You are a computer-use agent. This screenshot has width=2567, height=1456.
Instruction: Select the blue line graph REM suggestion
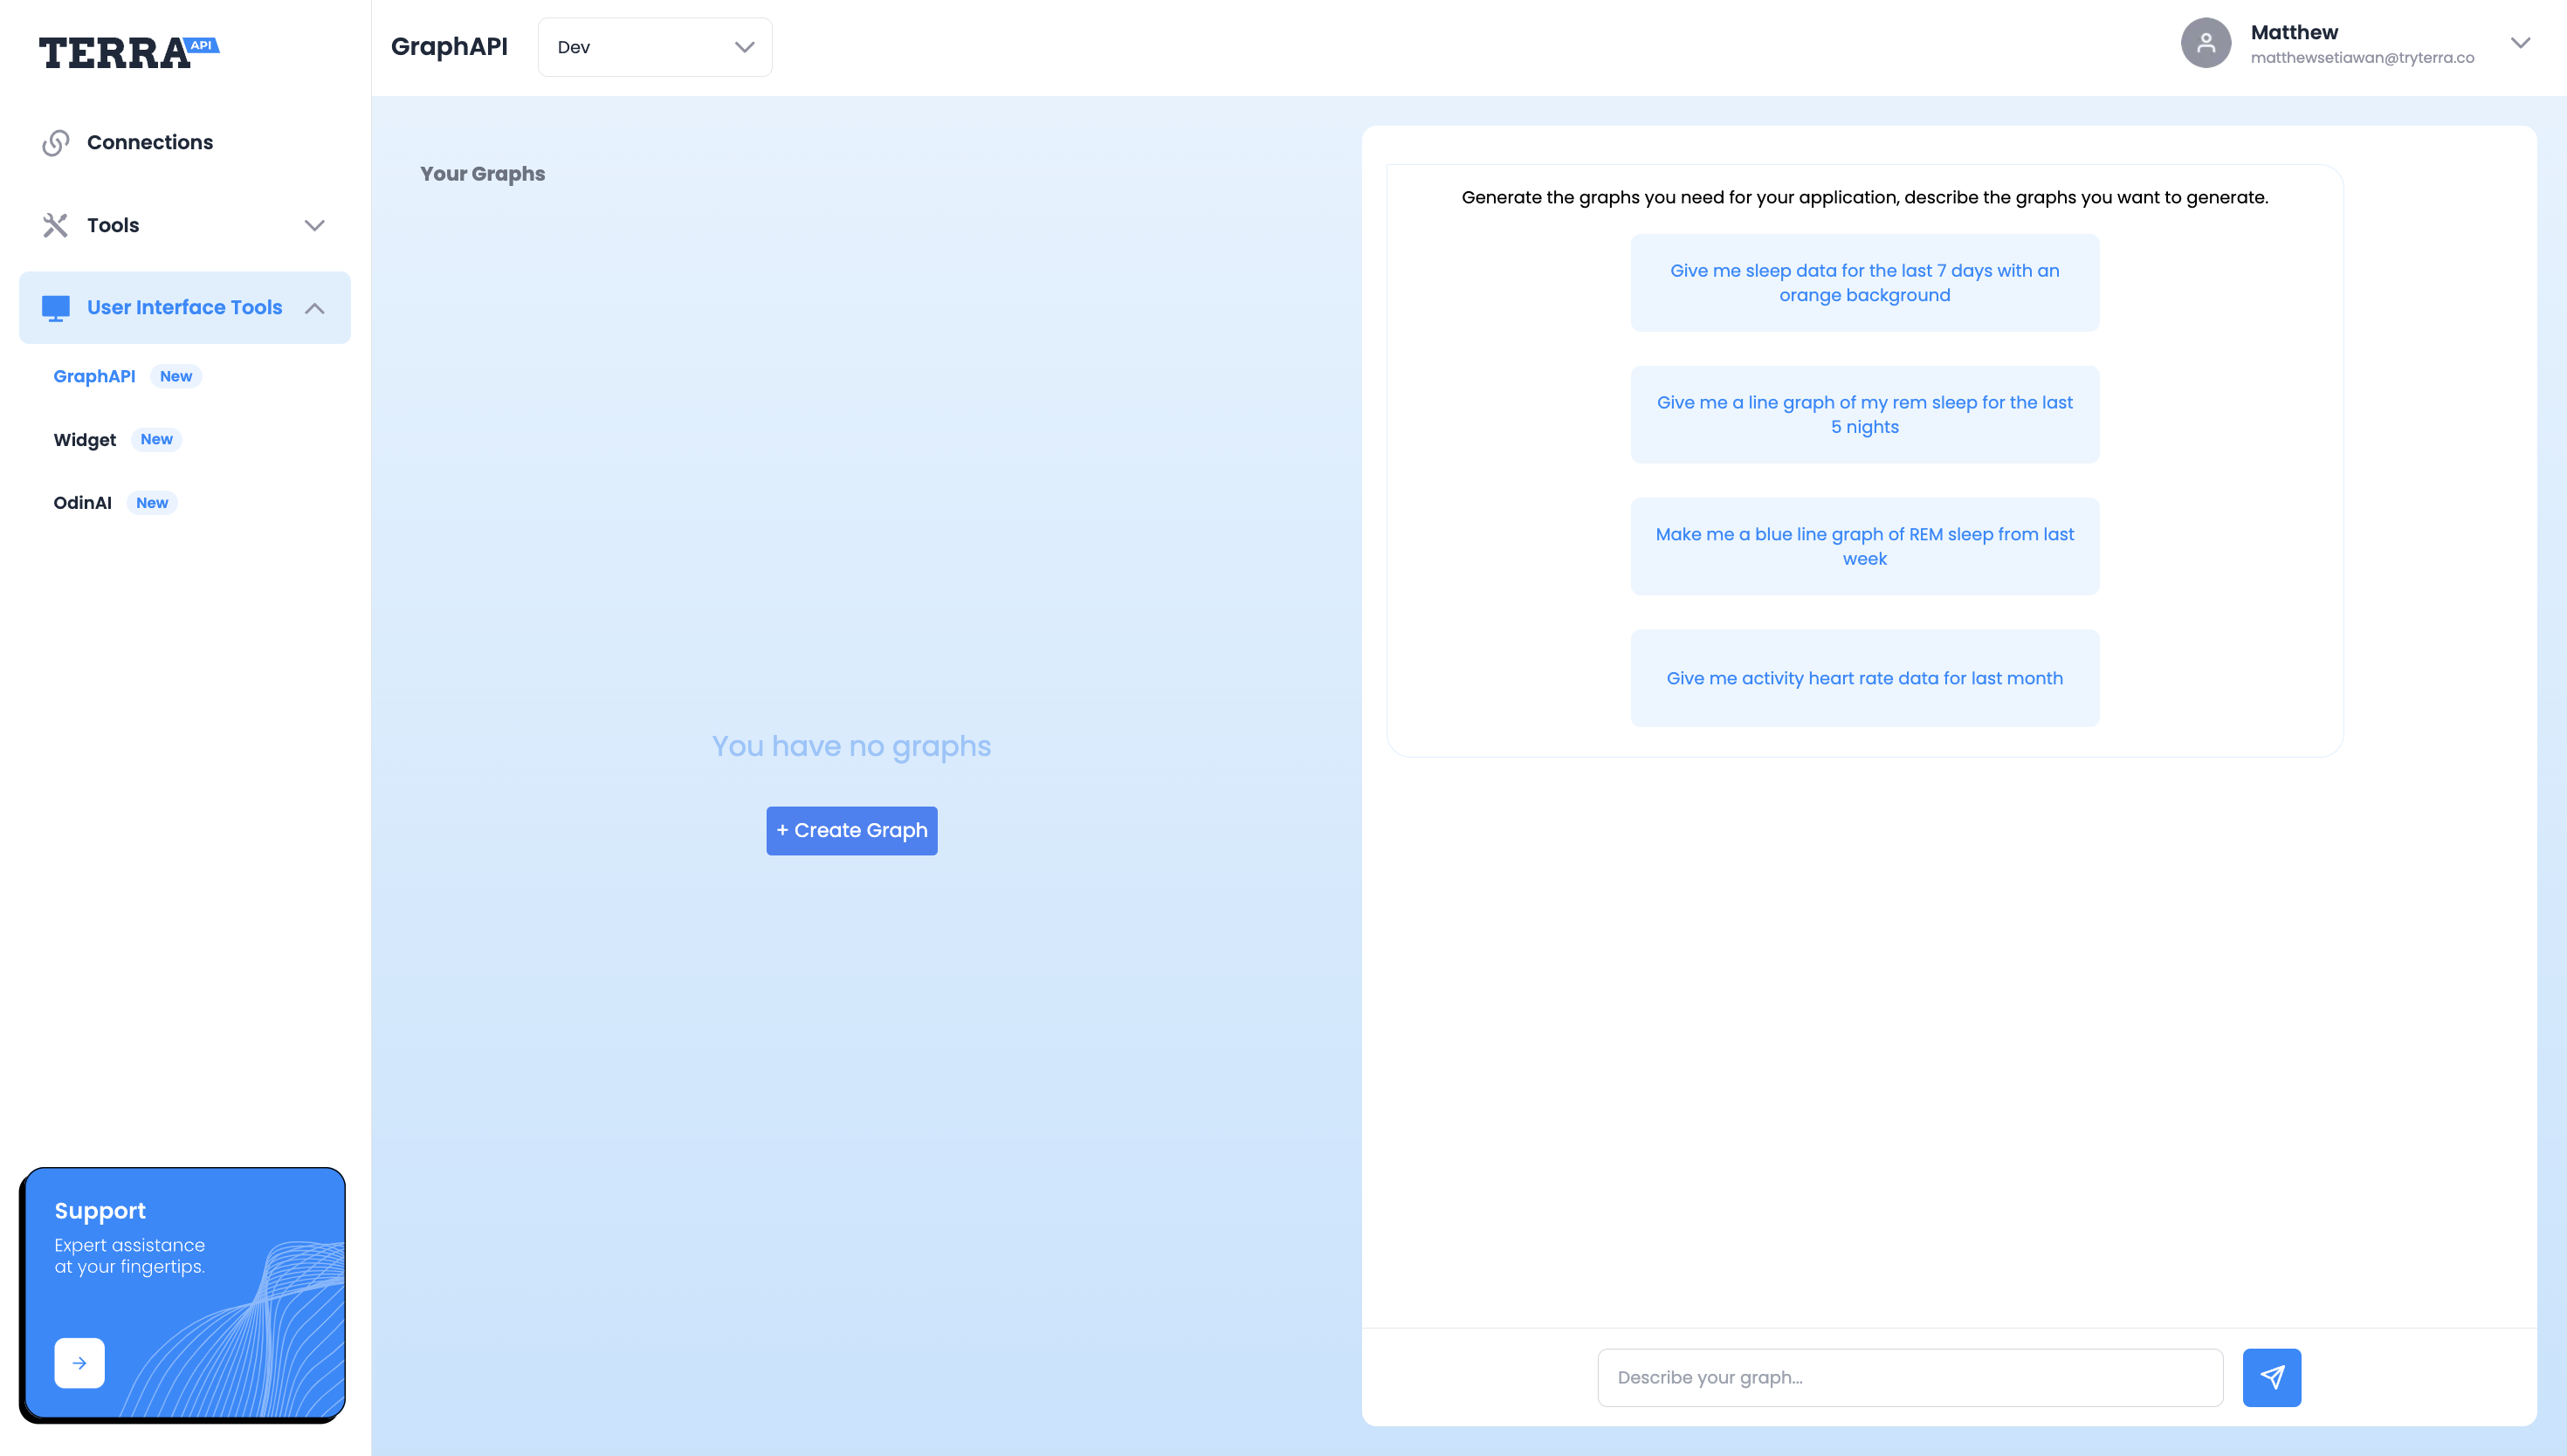tap(1864, 546)
